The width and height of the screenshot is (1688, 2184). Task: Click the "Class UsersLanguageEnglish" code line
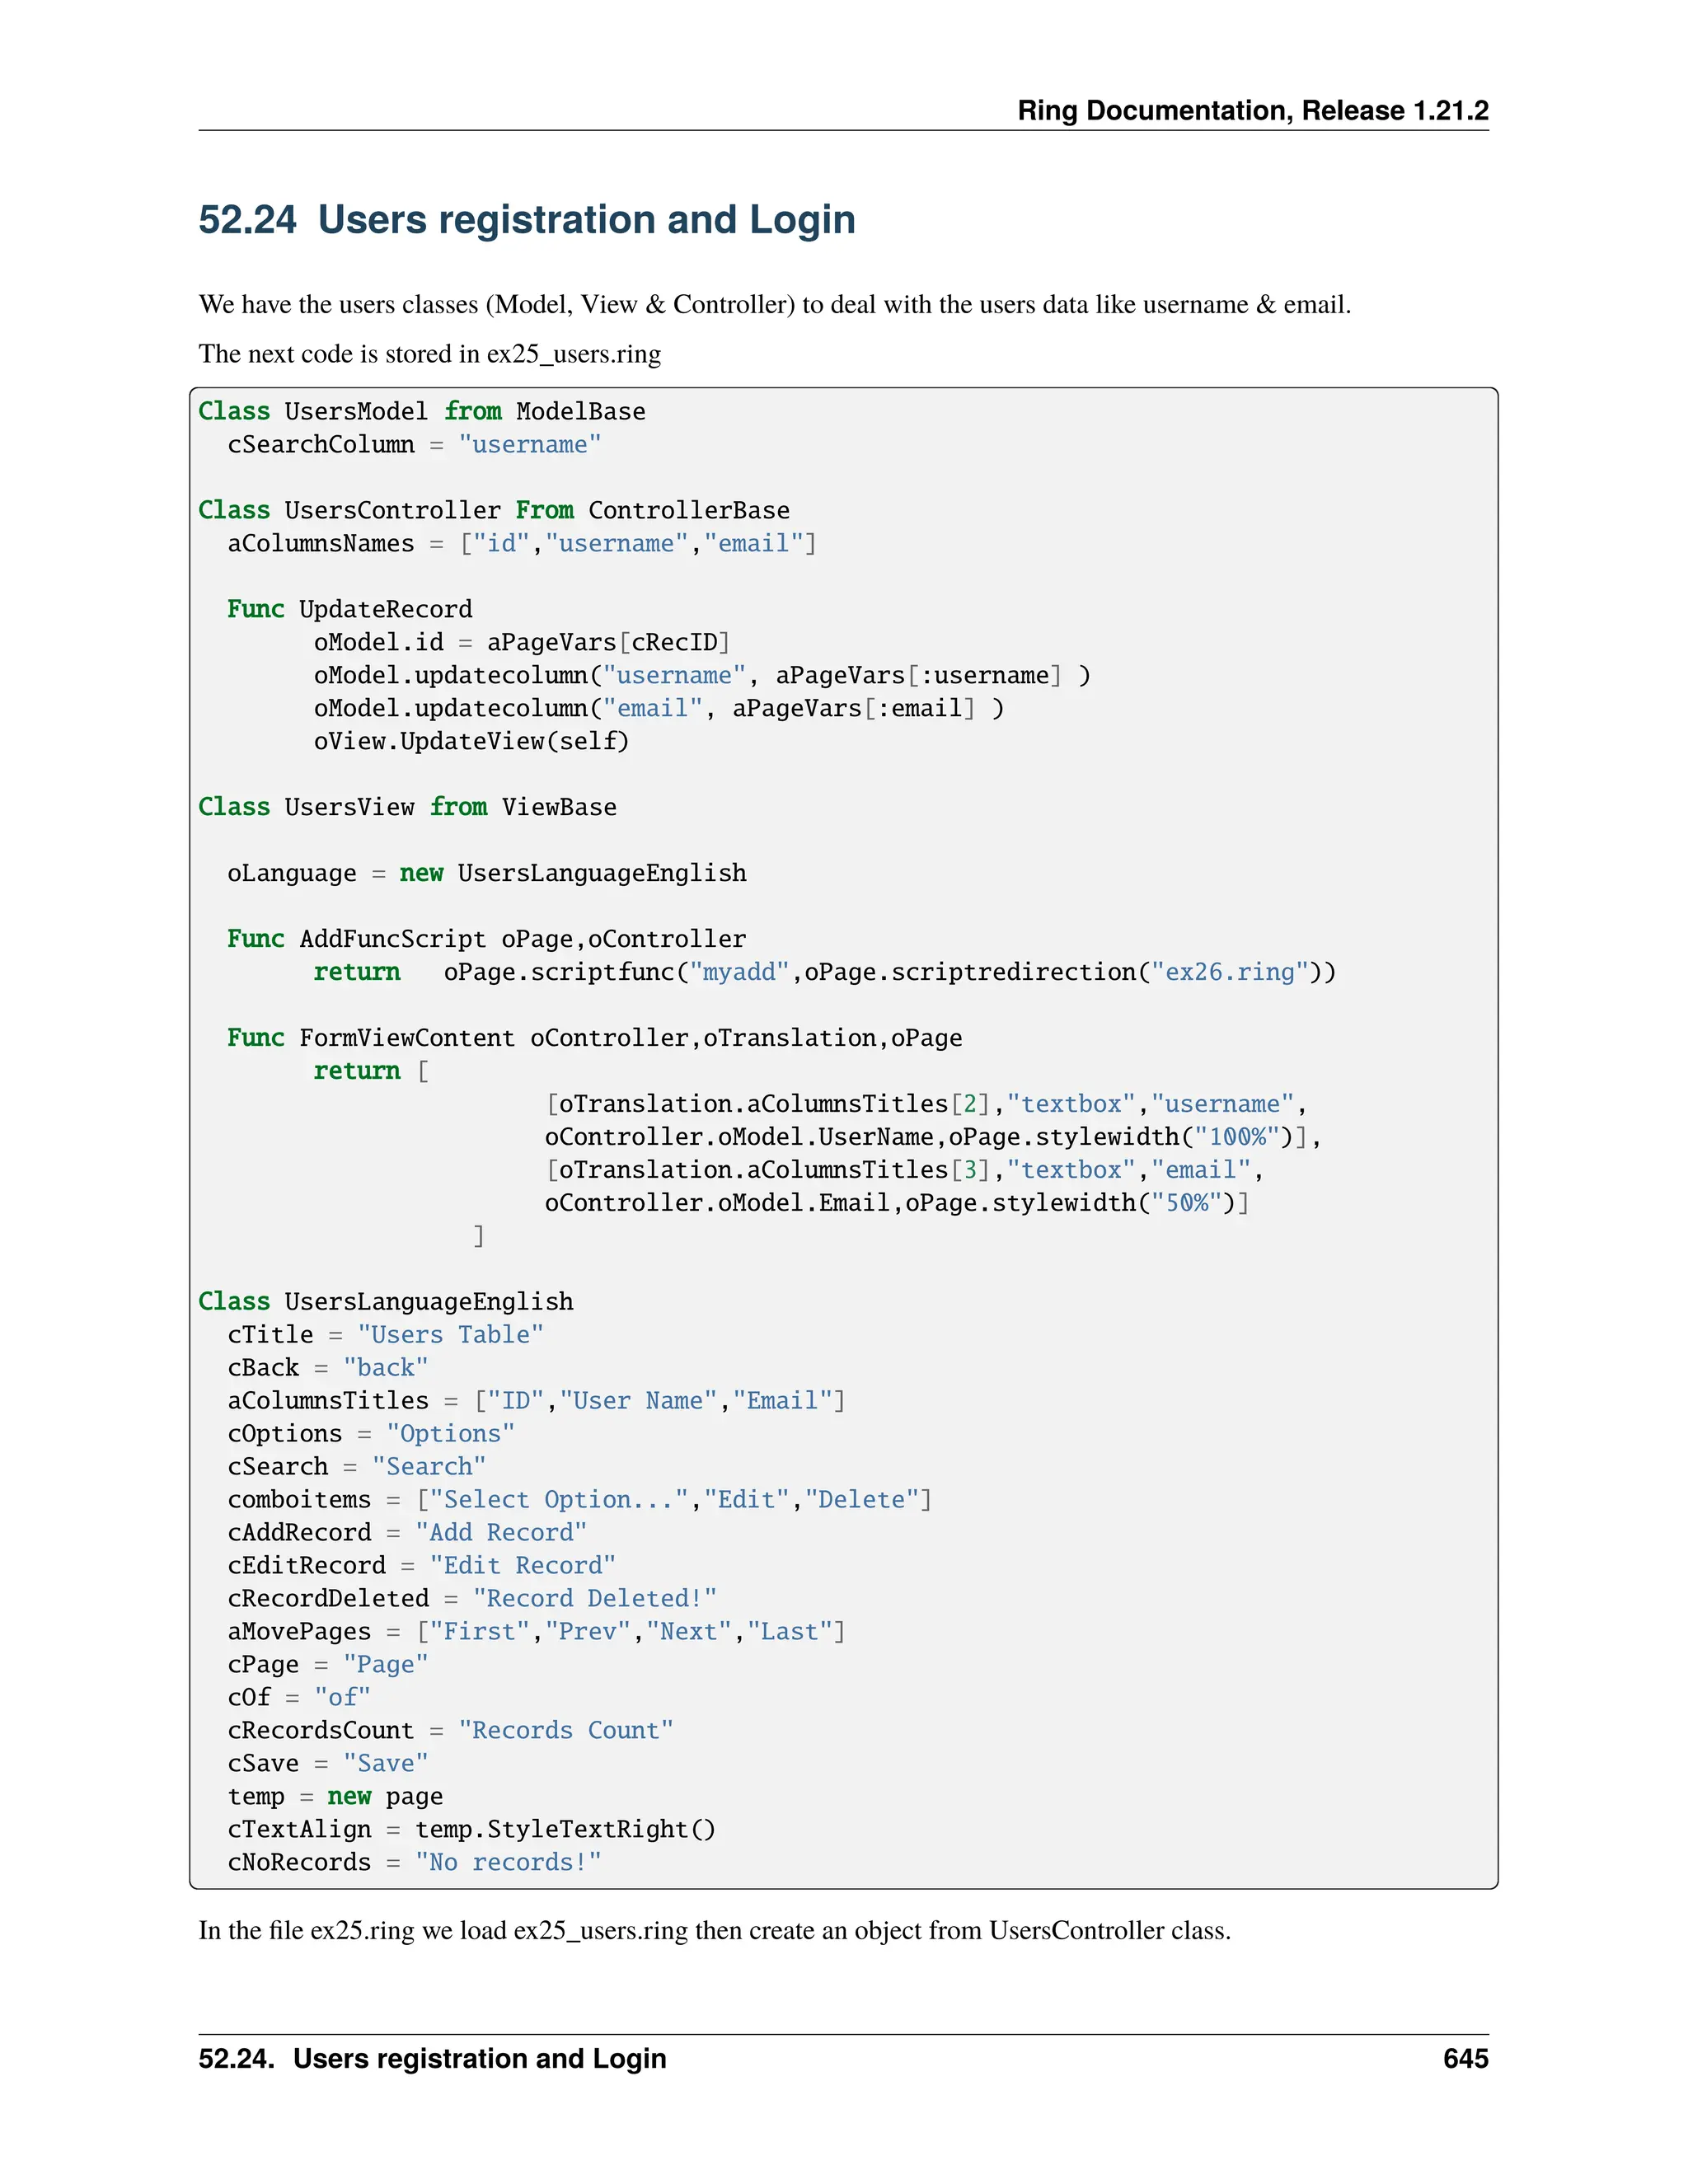[x=385, y=1301]
